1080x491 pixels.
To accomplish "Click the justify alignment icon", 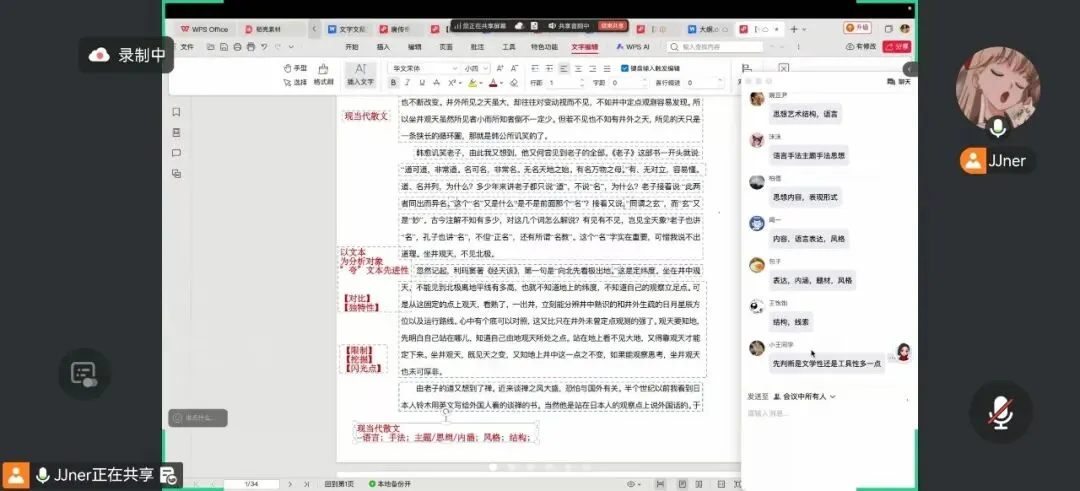I will [608, 68].
